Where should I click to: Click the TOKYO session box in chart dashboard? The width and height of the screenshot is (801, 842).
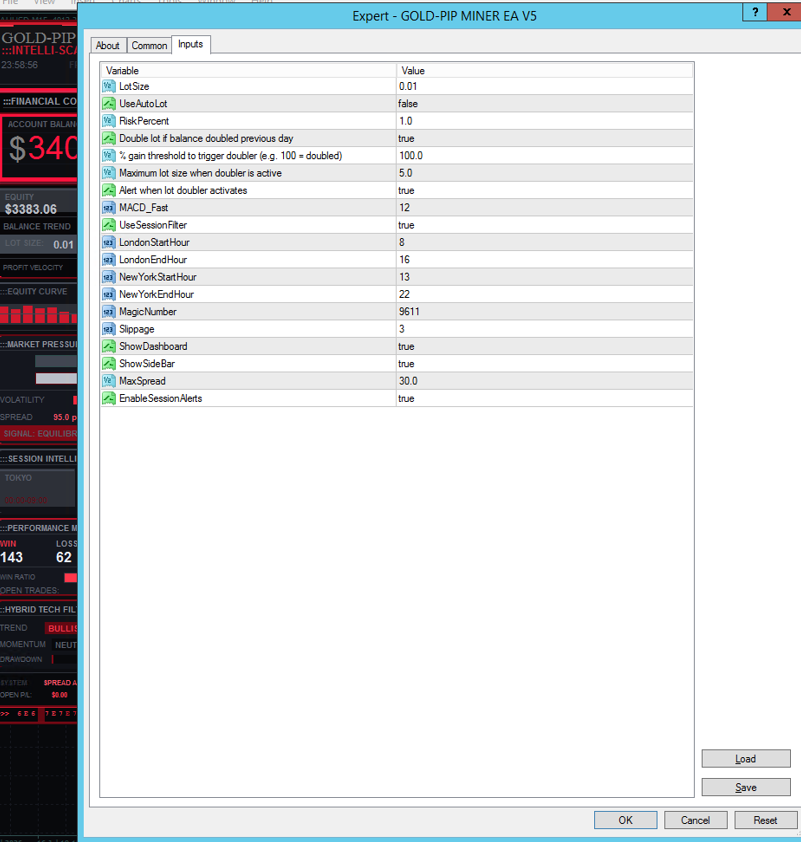tap(38, 488)
